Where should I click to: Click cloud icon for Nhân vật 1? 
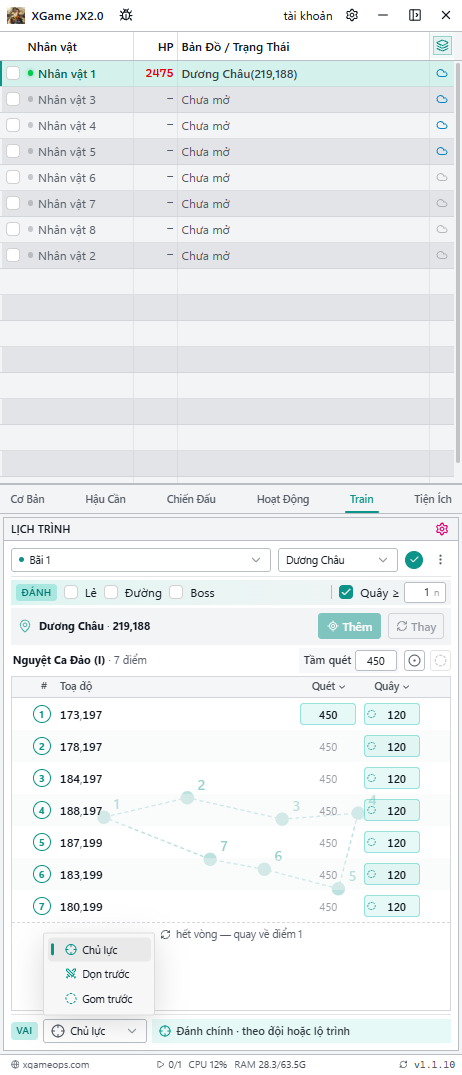coord(442,73)
